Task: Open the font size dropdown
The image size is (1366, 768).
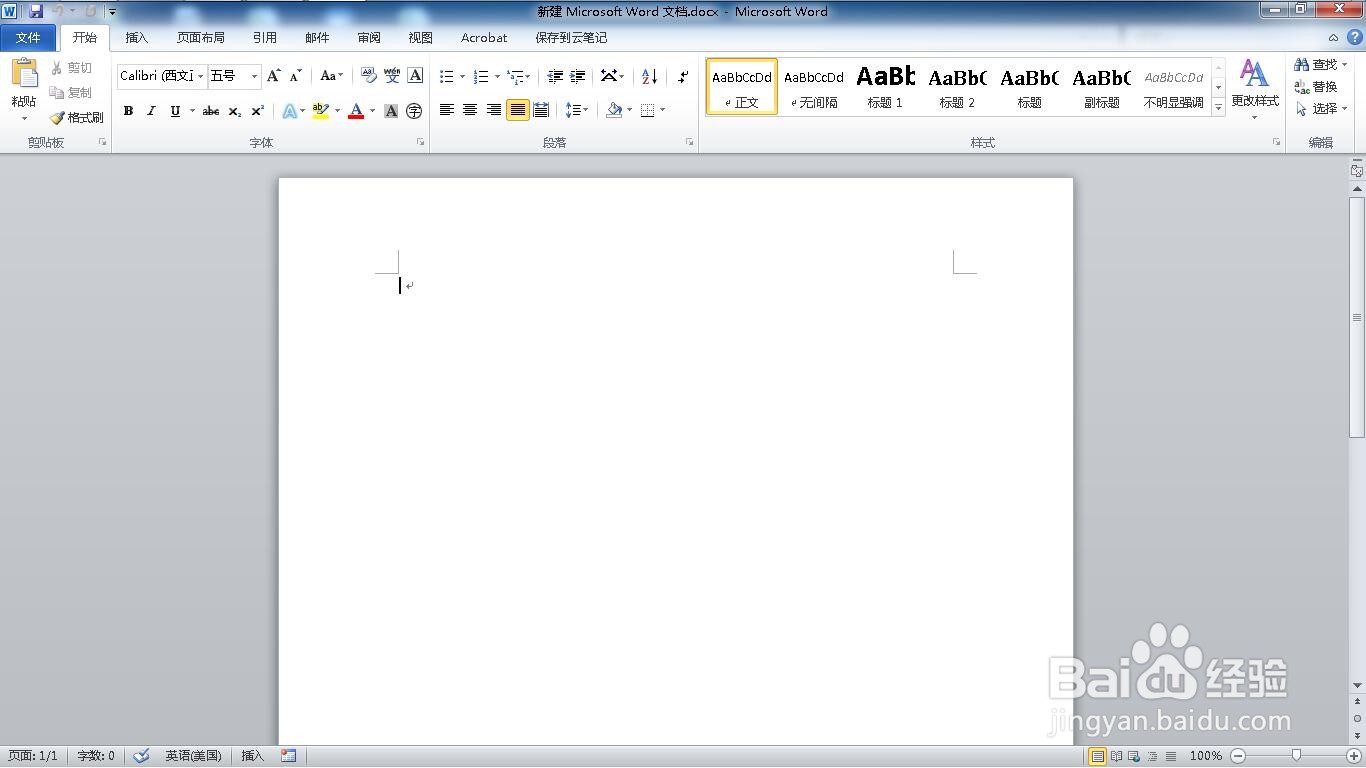Action: 255,76
